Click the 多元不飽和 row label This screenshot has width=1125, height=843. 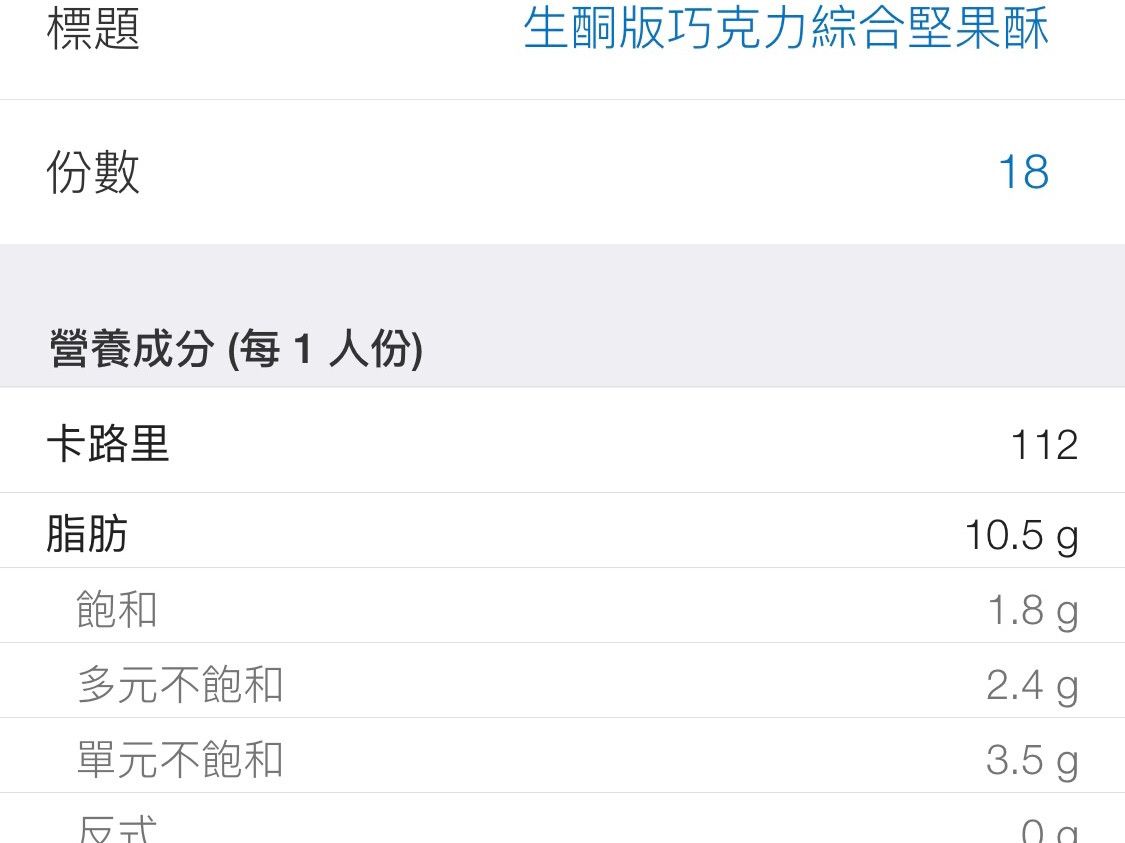point(180,684)
